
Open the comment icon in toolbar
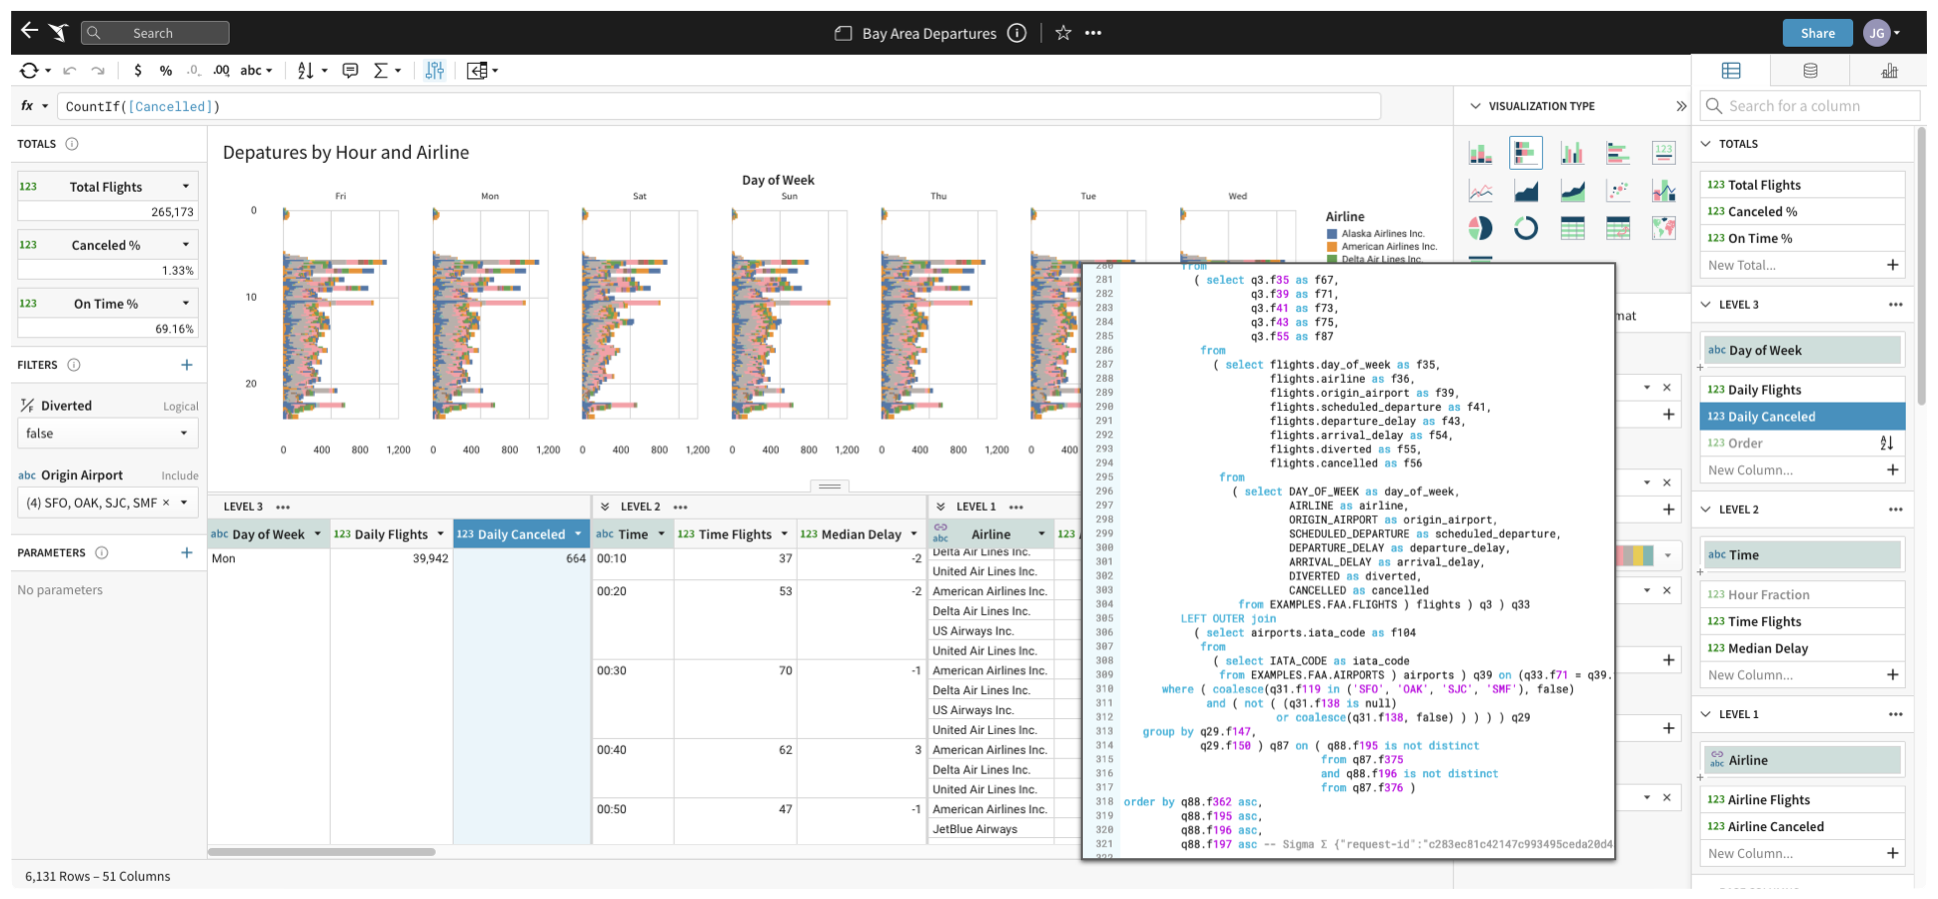point(350,70)
